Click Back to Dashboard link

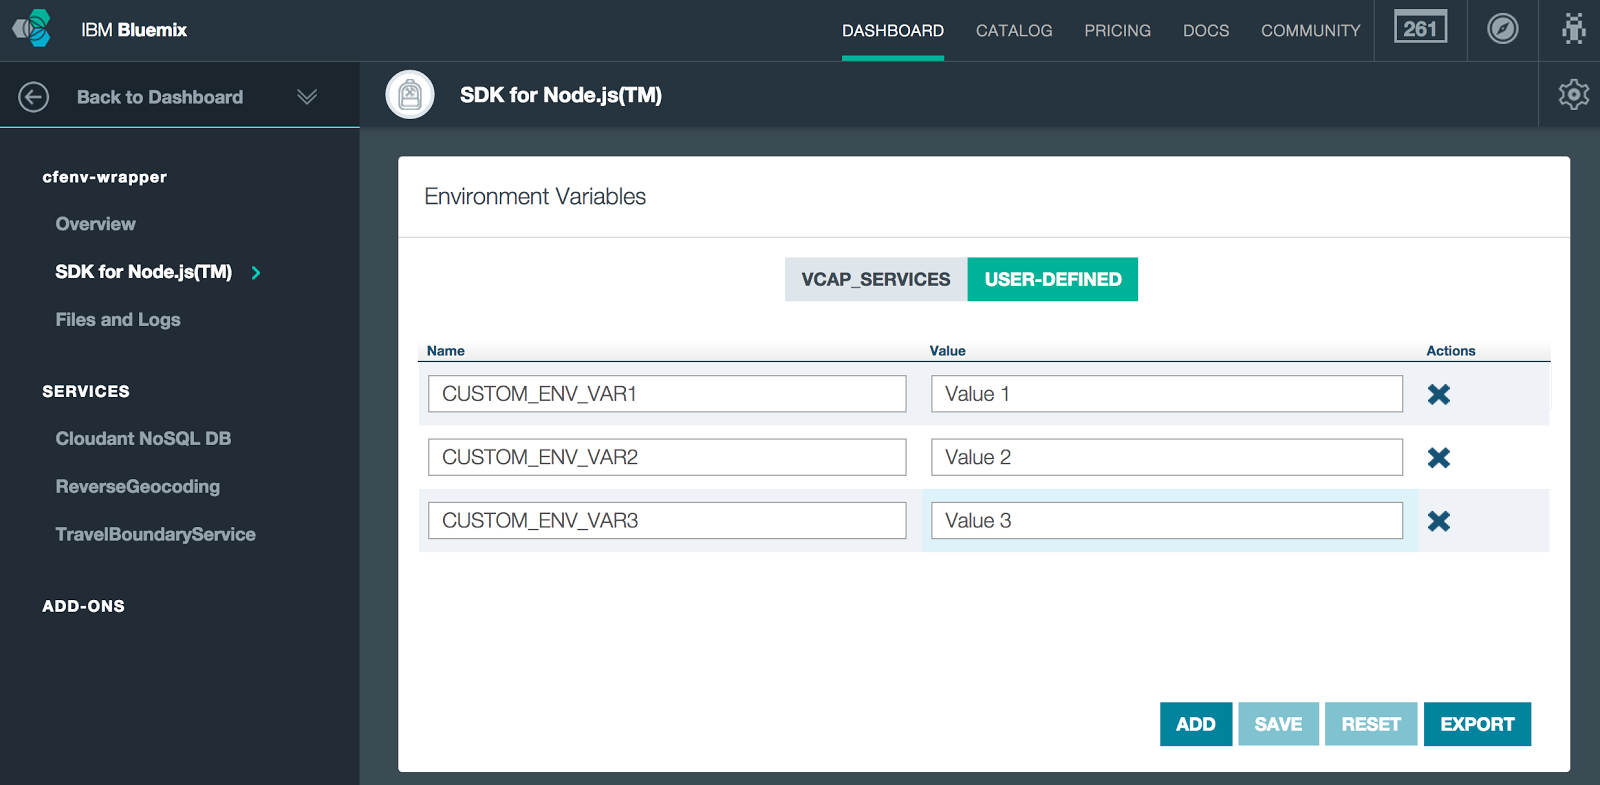pos(160,97)
